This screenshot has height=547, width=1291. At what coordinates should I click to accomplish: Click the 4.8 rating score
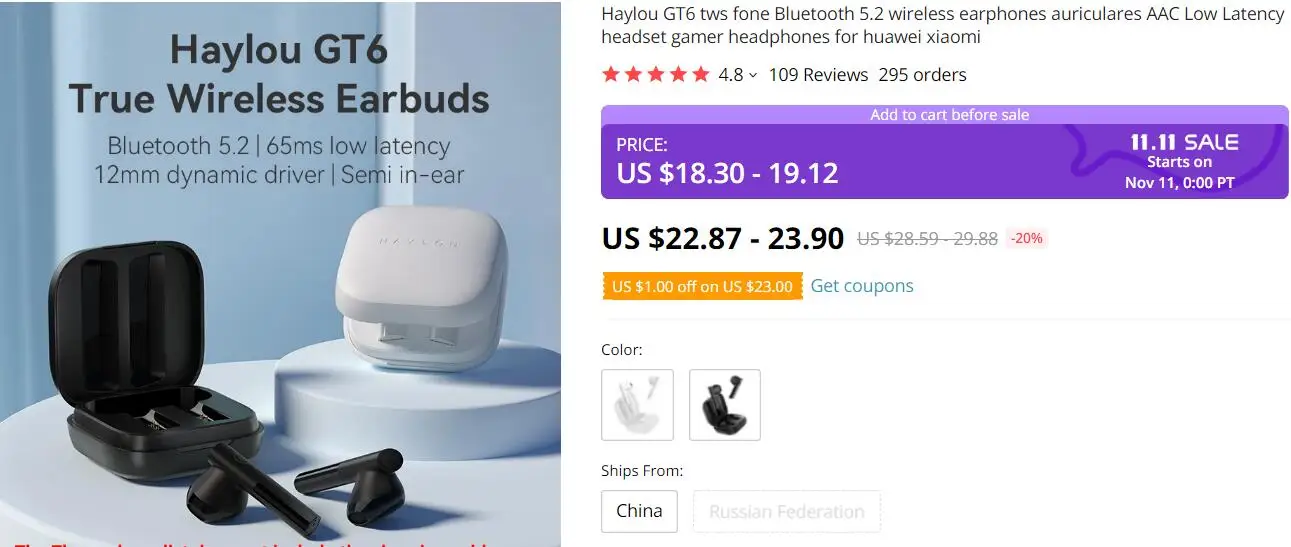731,75
